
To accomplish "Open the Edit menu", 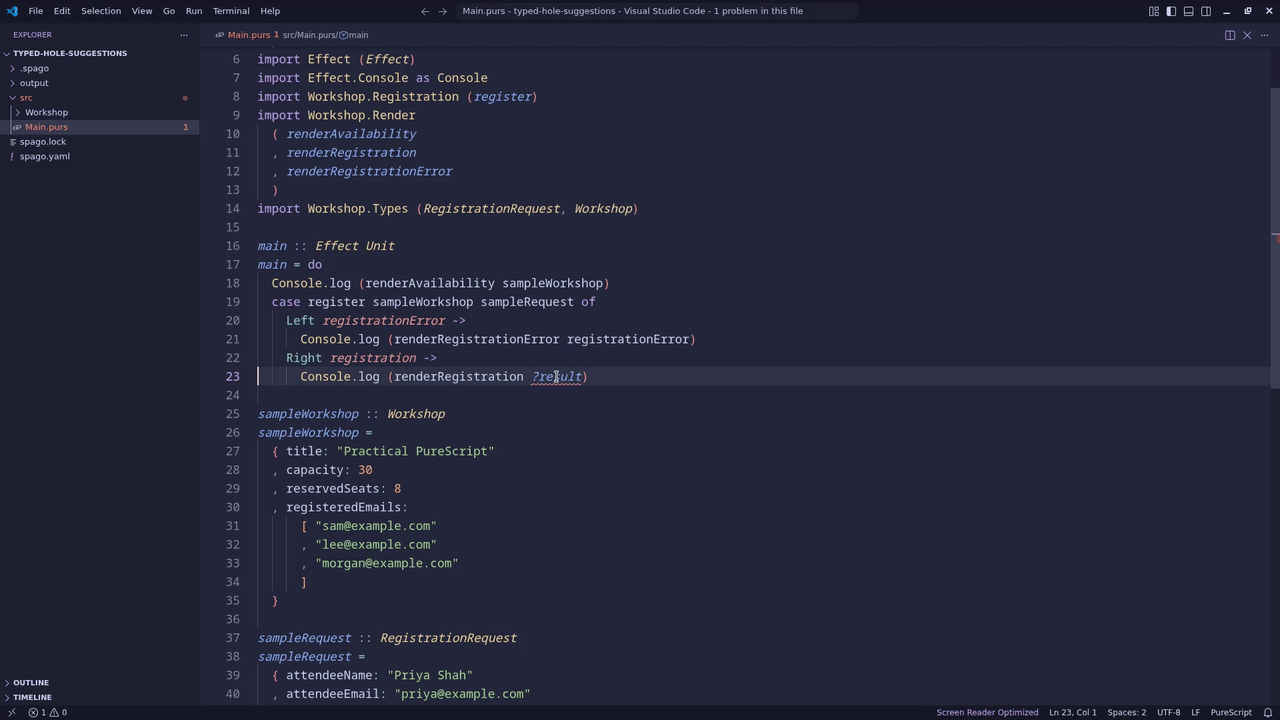I will 62,11.
